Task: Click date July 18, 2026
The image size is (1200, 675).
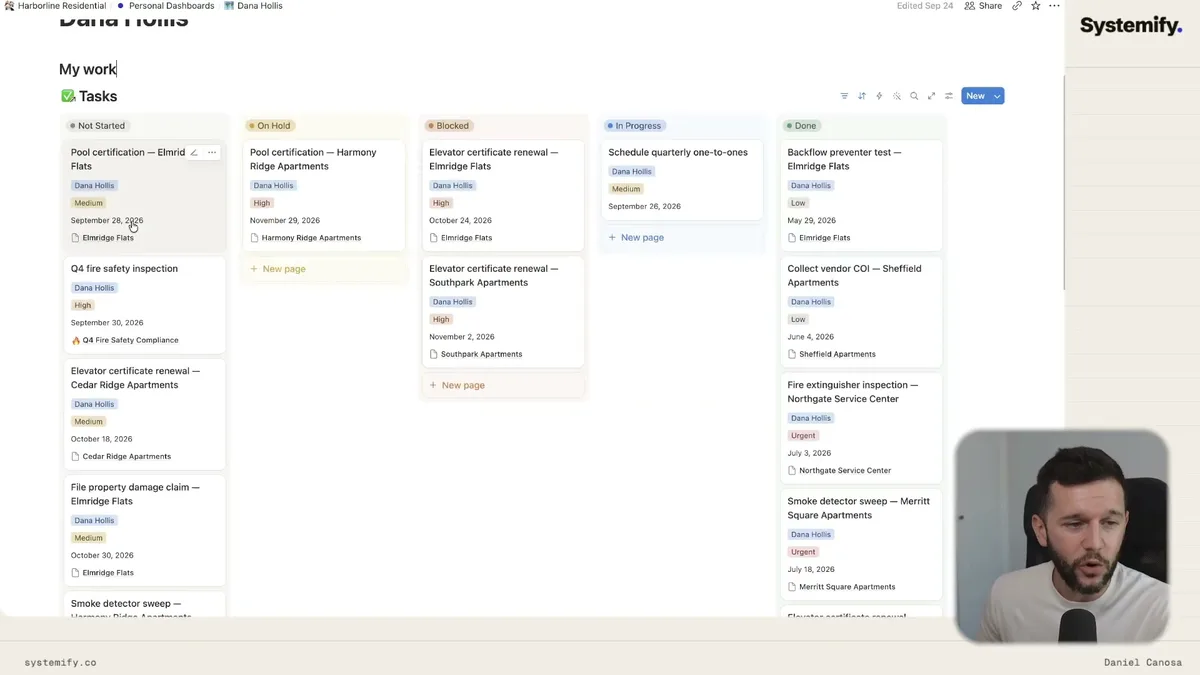Action: (811, 569)
